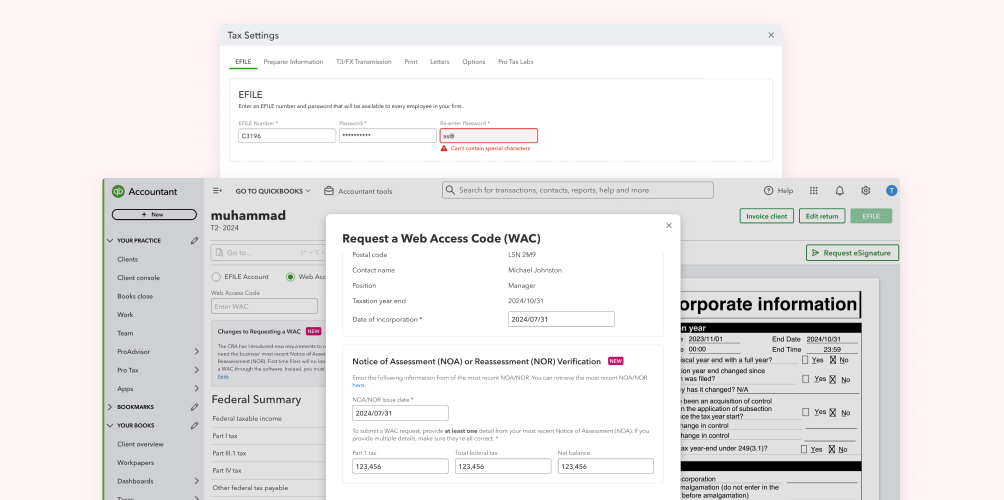
Task: Open the apps grid icon
Action: point(814,190)
